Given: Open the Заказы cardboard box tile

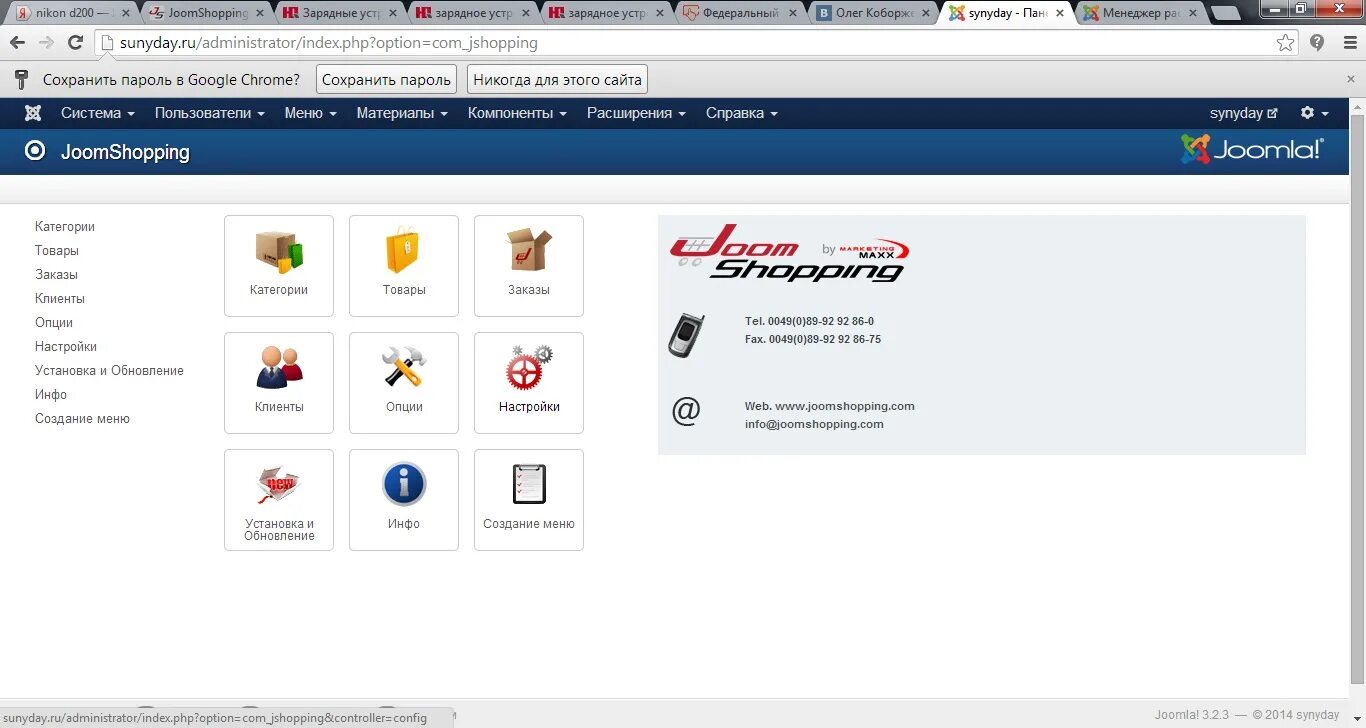Looking at the screenshot, I should tap(529, 266).
